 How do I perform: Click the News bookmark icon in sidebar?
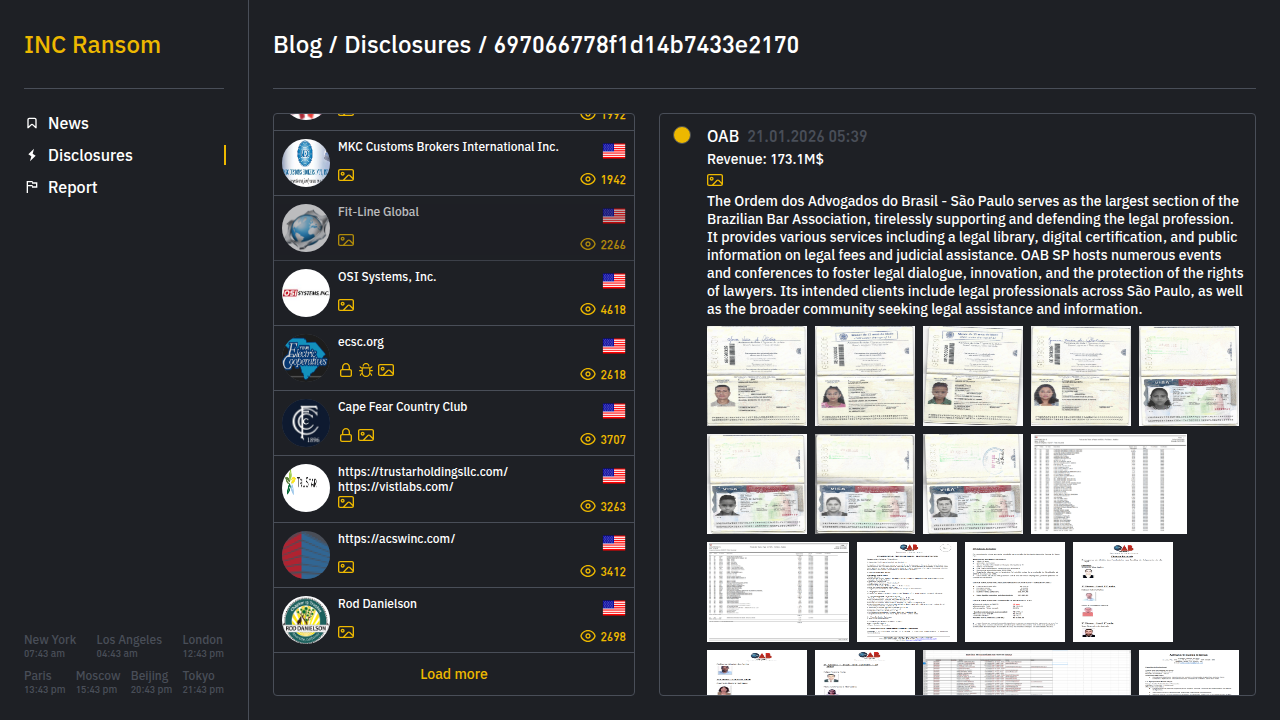point(32,123)
